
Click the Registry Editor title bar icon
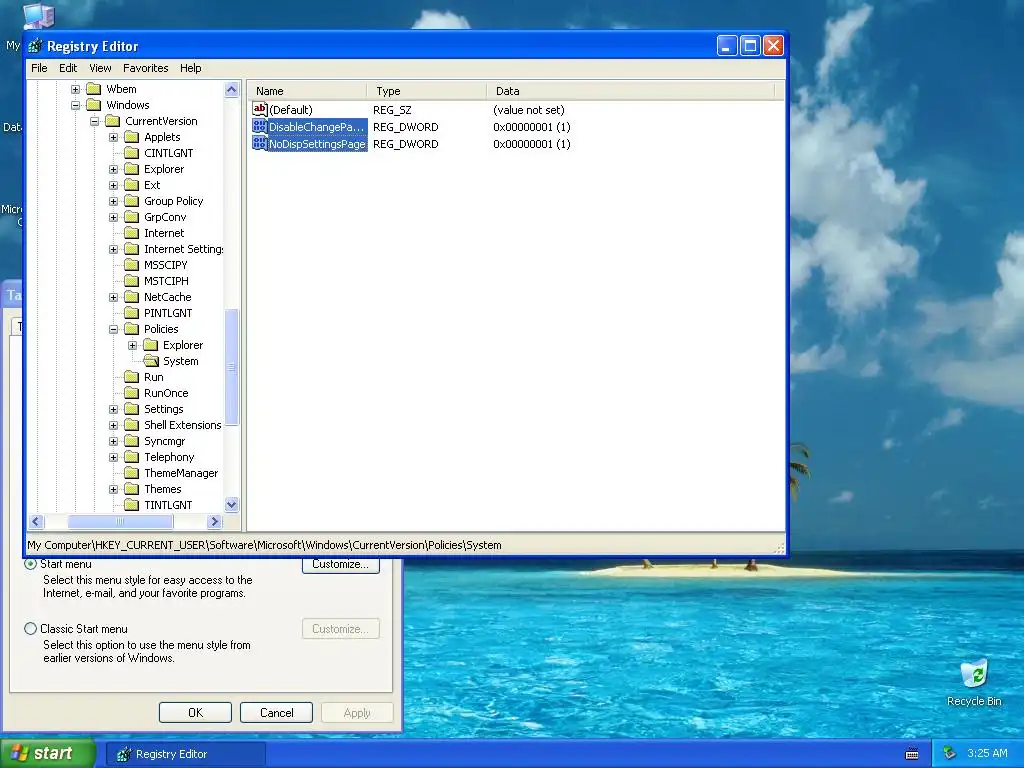[x=35, y=46]
